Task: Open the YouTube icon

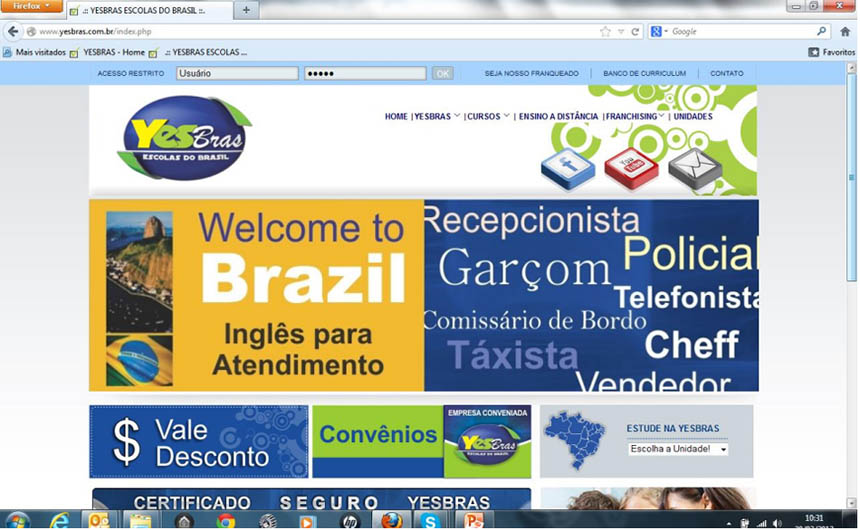Action: coord(631,168)
